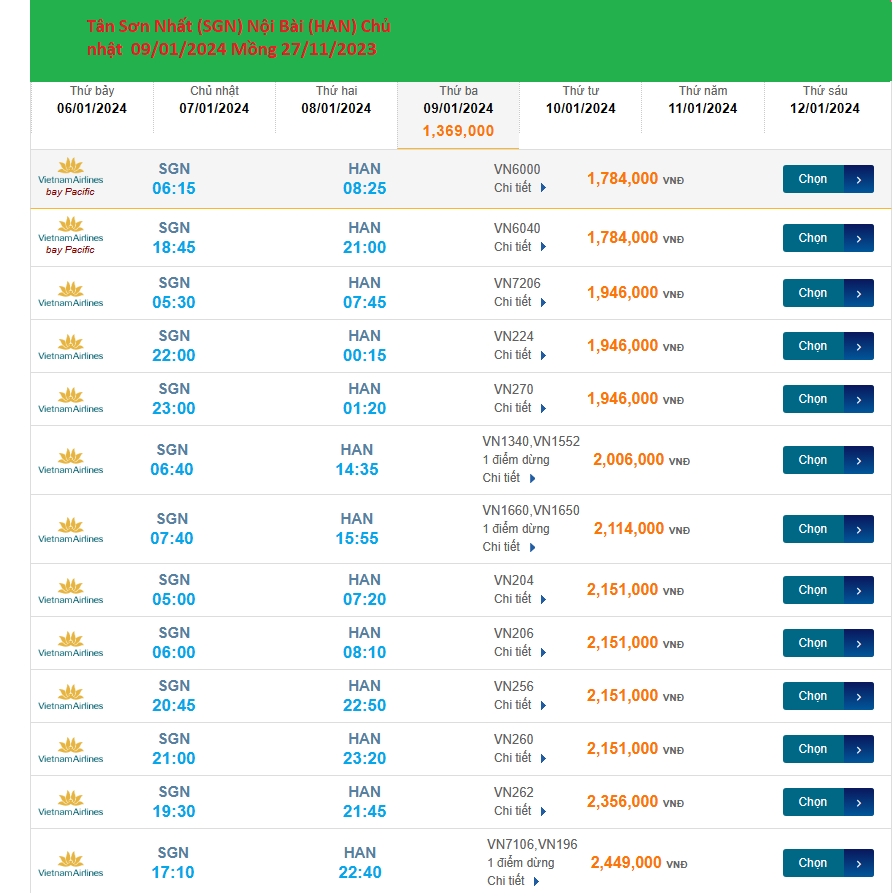Go to the Thứ sáu 12/01/2024 date tab
The height and width of the screenshot is (893, 896).
pos(825,100)
